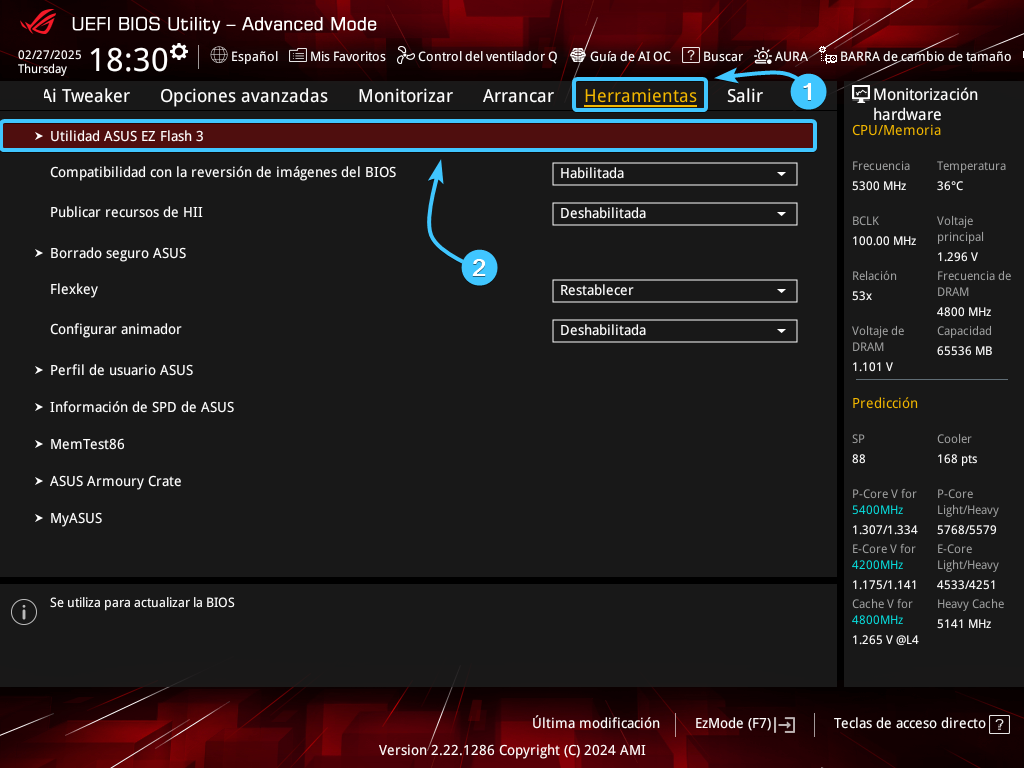Click the BIOS image rollback compatibility label

(223, 172)
